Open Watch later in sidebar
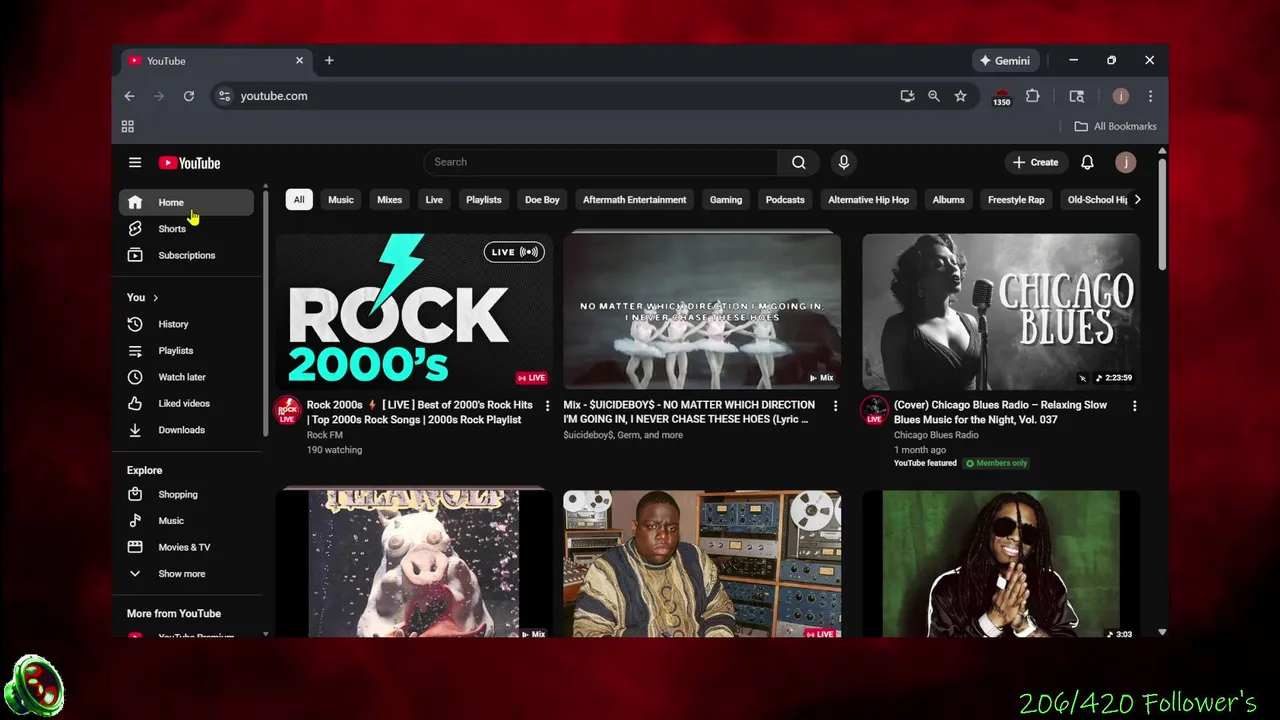1280x720 pixels. click(186, 377)
